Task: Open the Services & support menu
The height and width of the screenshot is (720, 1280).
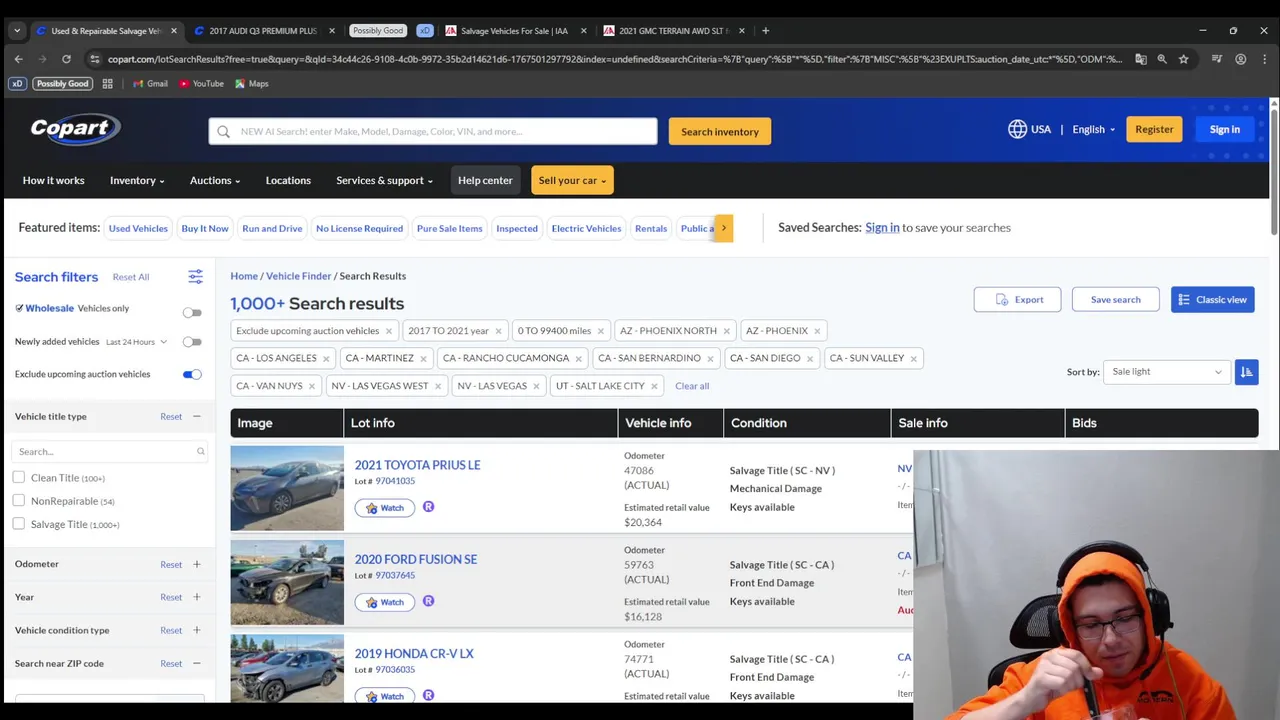Action: [x=384, y=180]
